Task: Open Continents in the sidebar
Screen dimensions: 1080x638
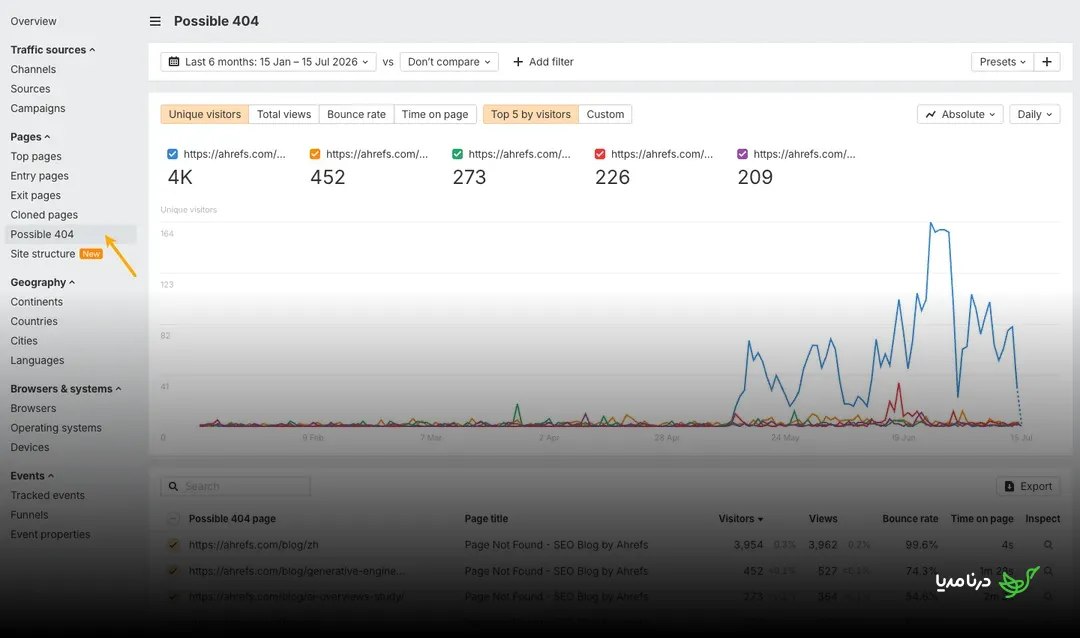Action: coord(37,302)
